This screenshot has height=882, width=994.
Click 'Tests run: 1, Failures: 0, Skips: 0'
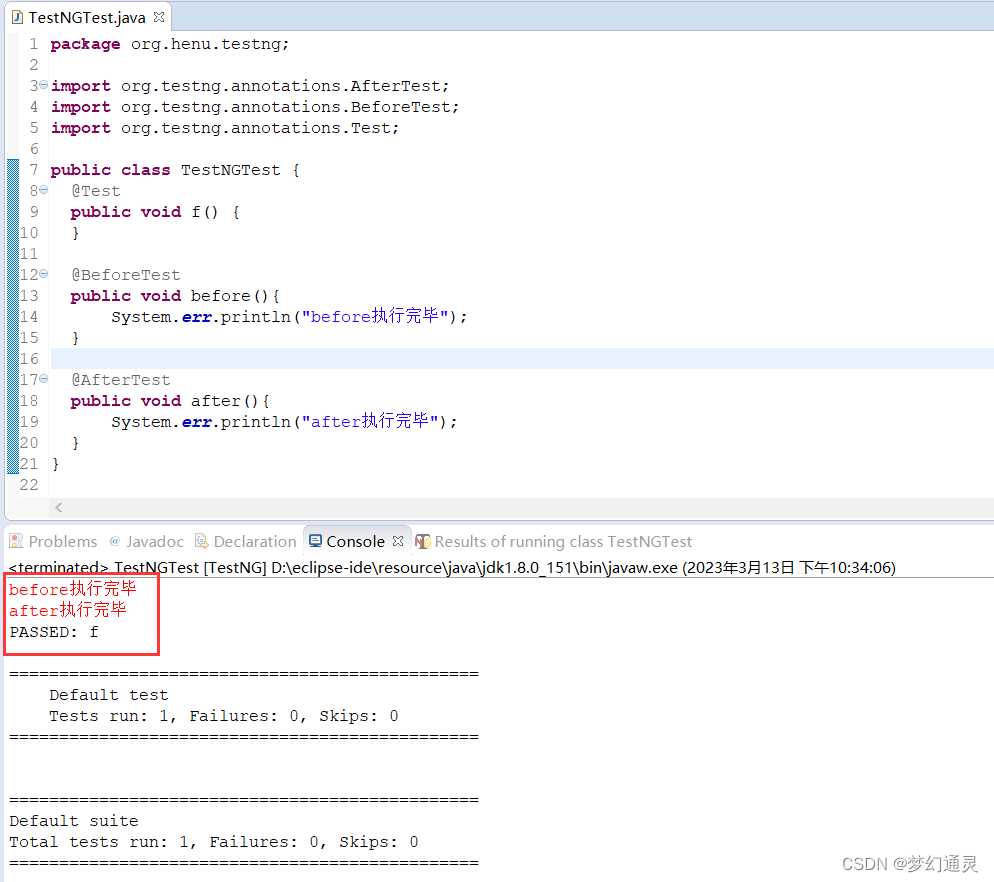click(x=224, y=716)
